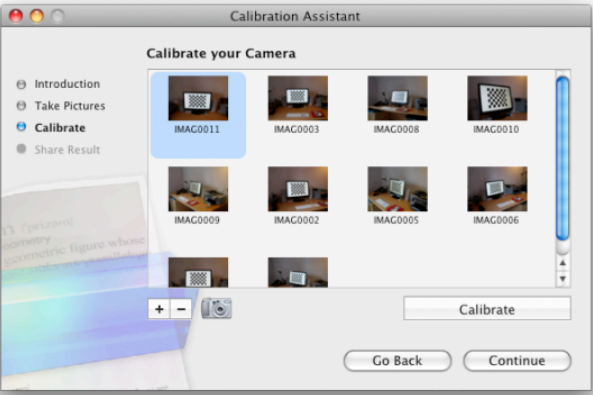Select thumbnail IMAG0010
593x395 pixels.
[497, 98]
